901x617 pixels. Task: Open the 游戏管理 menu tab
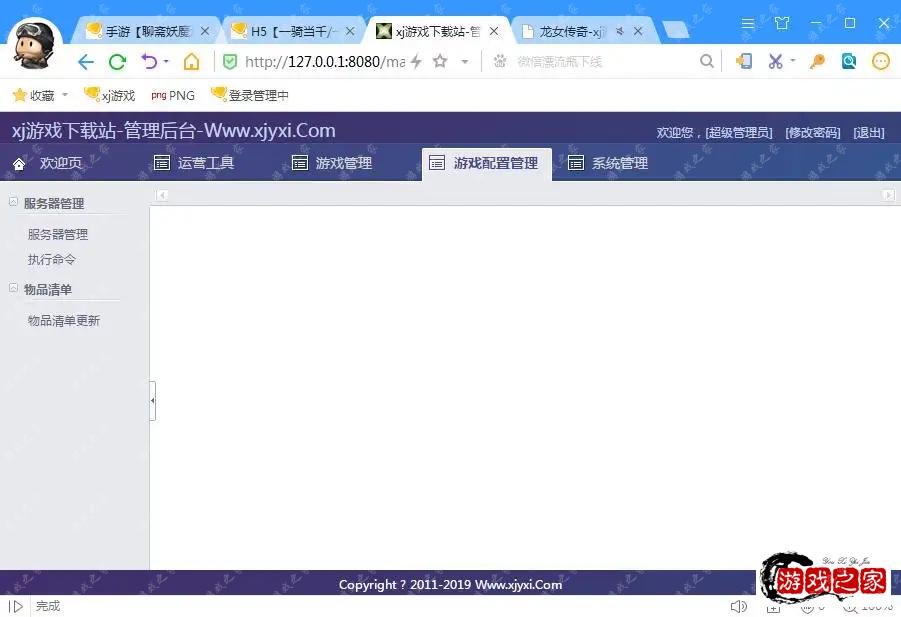click(333, 162)
